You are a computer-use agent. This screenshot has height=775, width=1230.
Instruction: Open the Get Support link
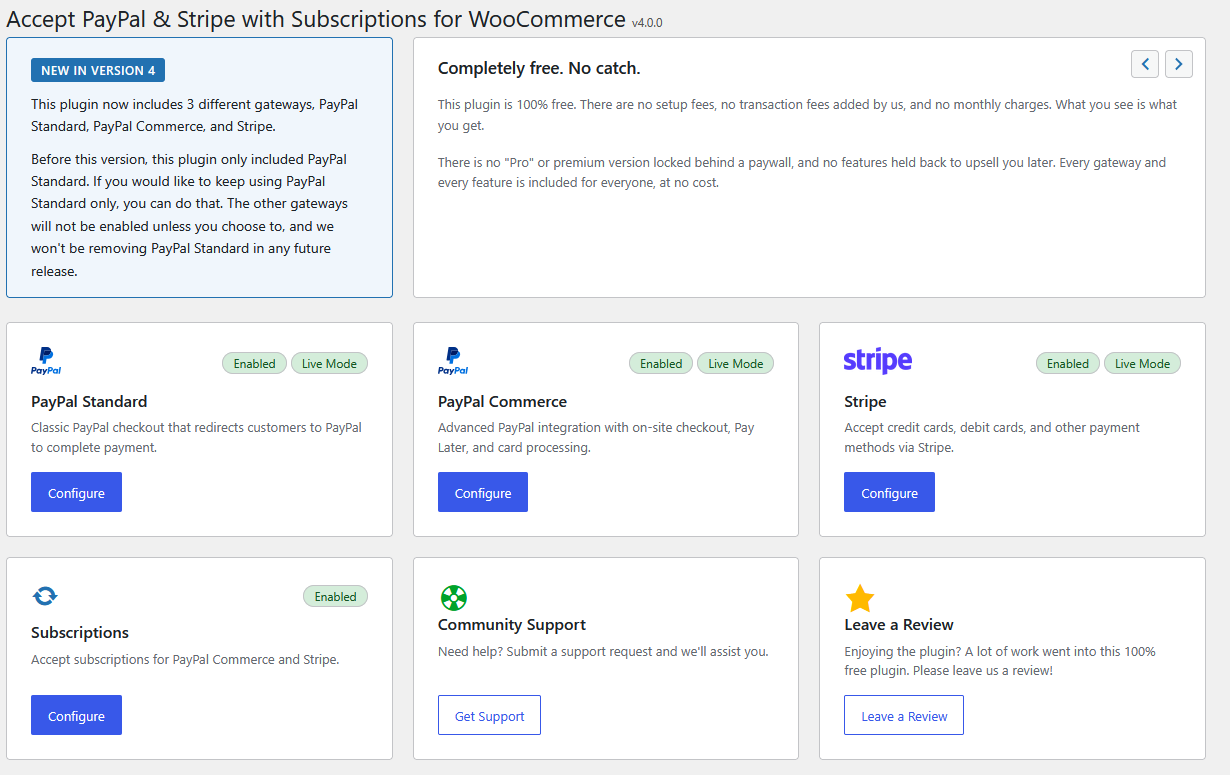[489, 716]
